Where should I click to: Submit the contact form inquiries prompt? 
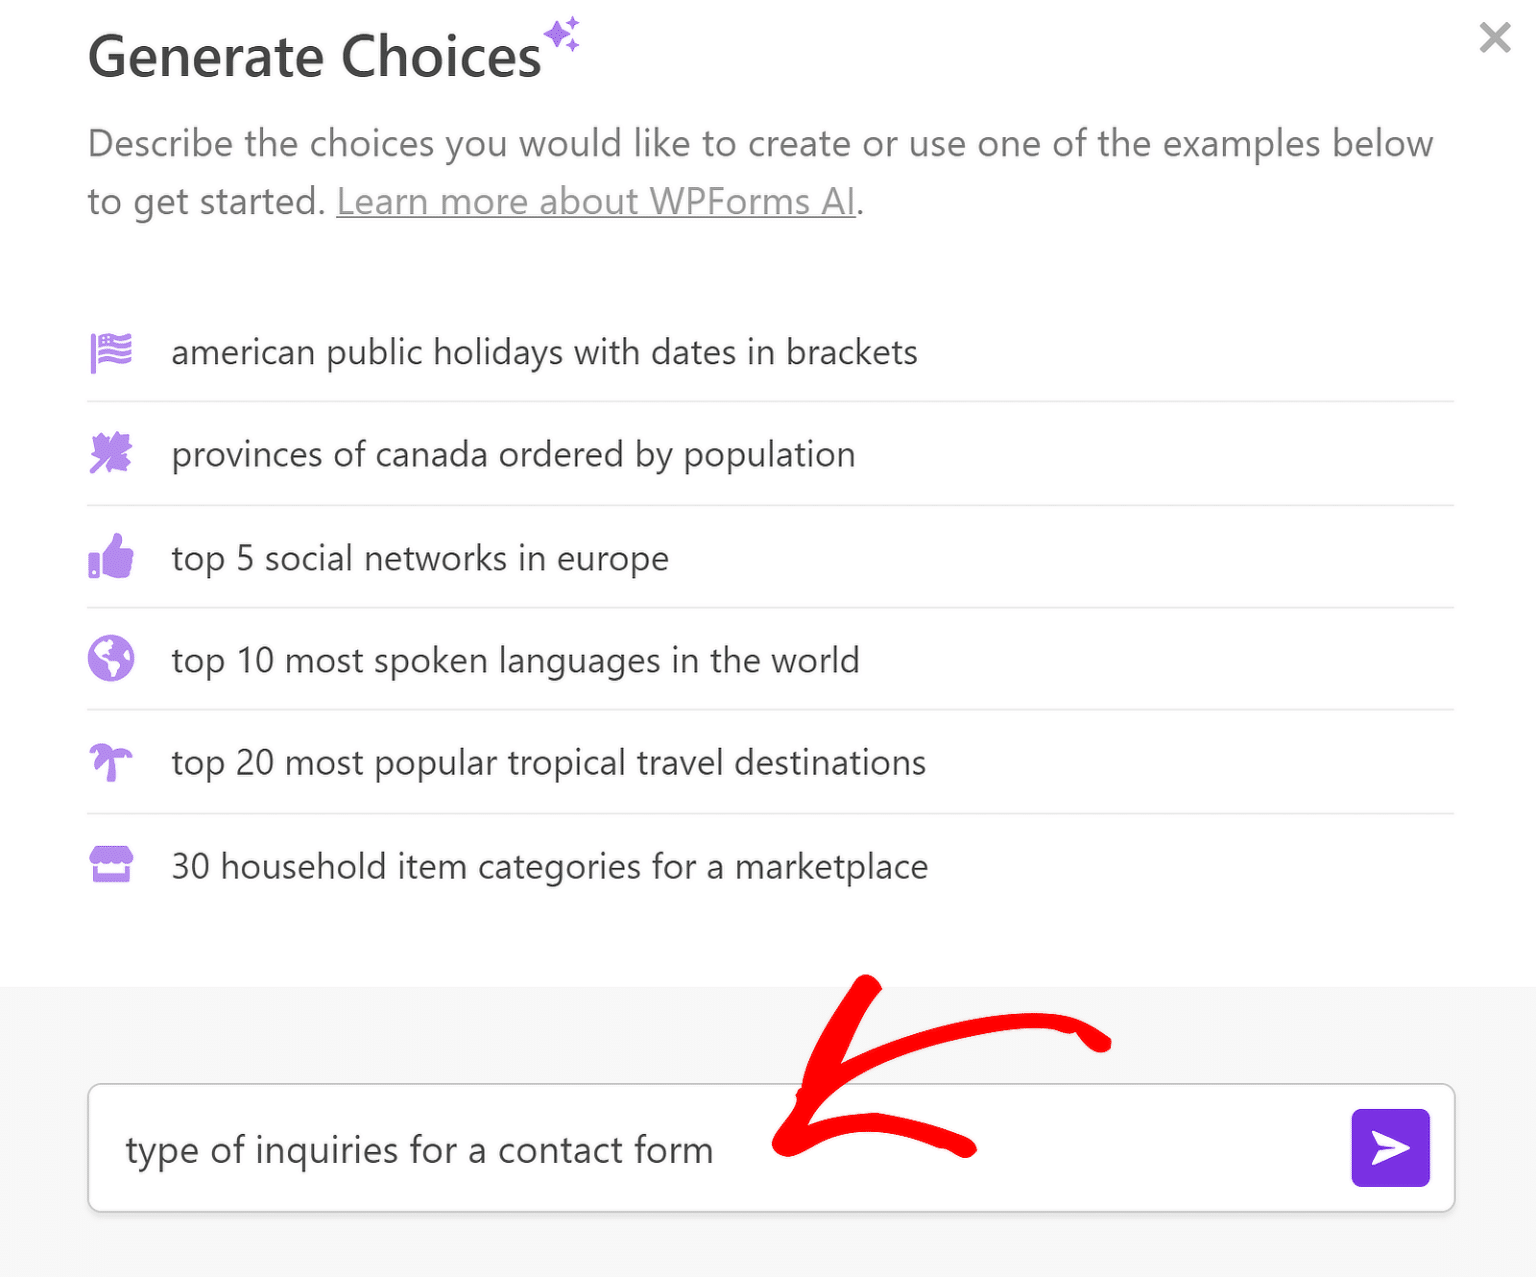1390,1148
